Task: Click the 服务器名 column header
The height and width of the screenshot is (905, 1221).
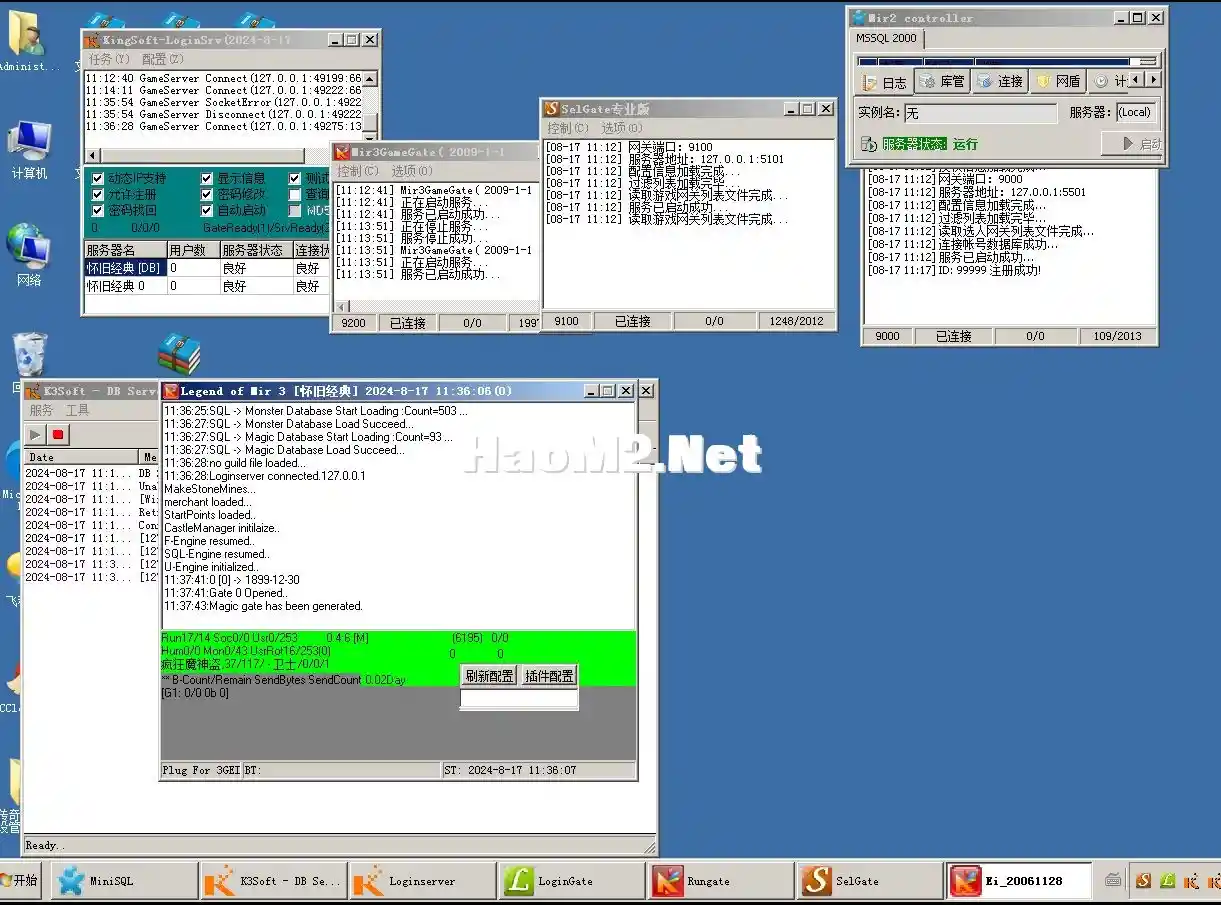Action: (124, 250)
